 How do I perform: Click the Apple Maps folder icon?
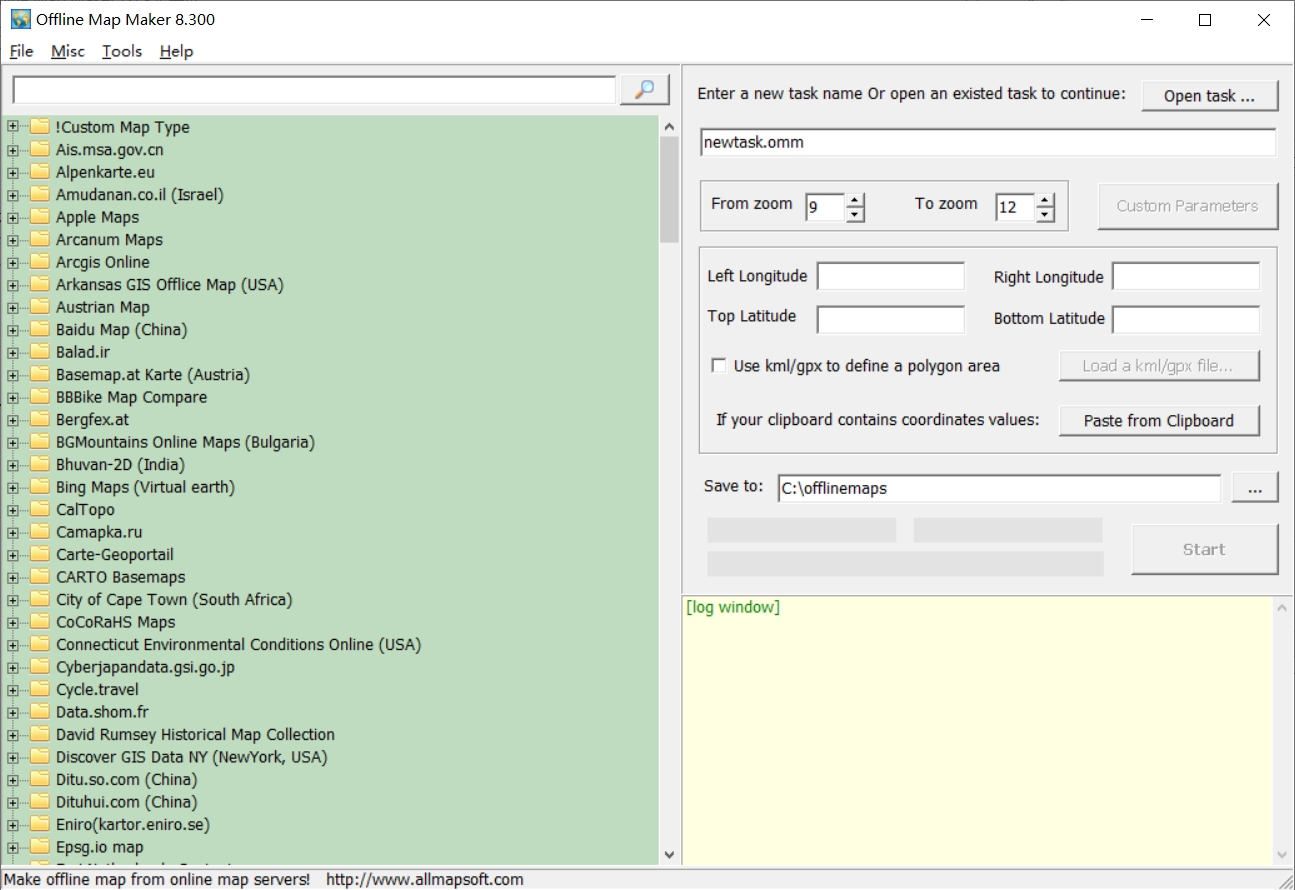[40, 217]
